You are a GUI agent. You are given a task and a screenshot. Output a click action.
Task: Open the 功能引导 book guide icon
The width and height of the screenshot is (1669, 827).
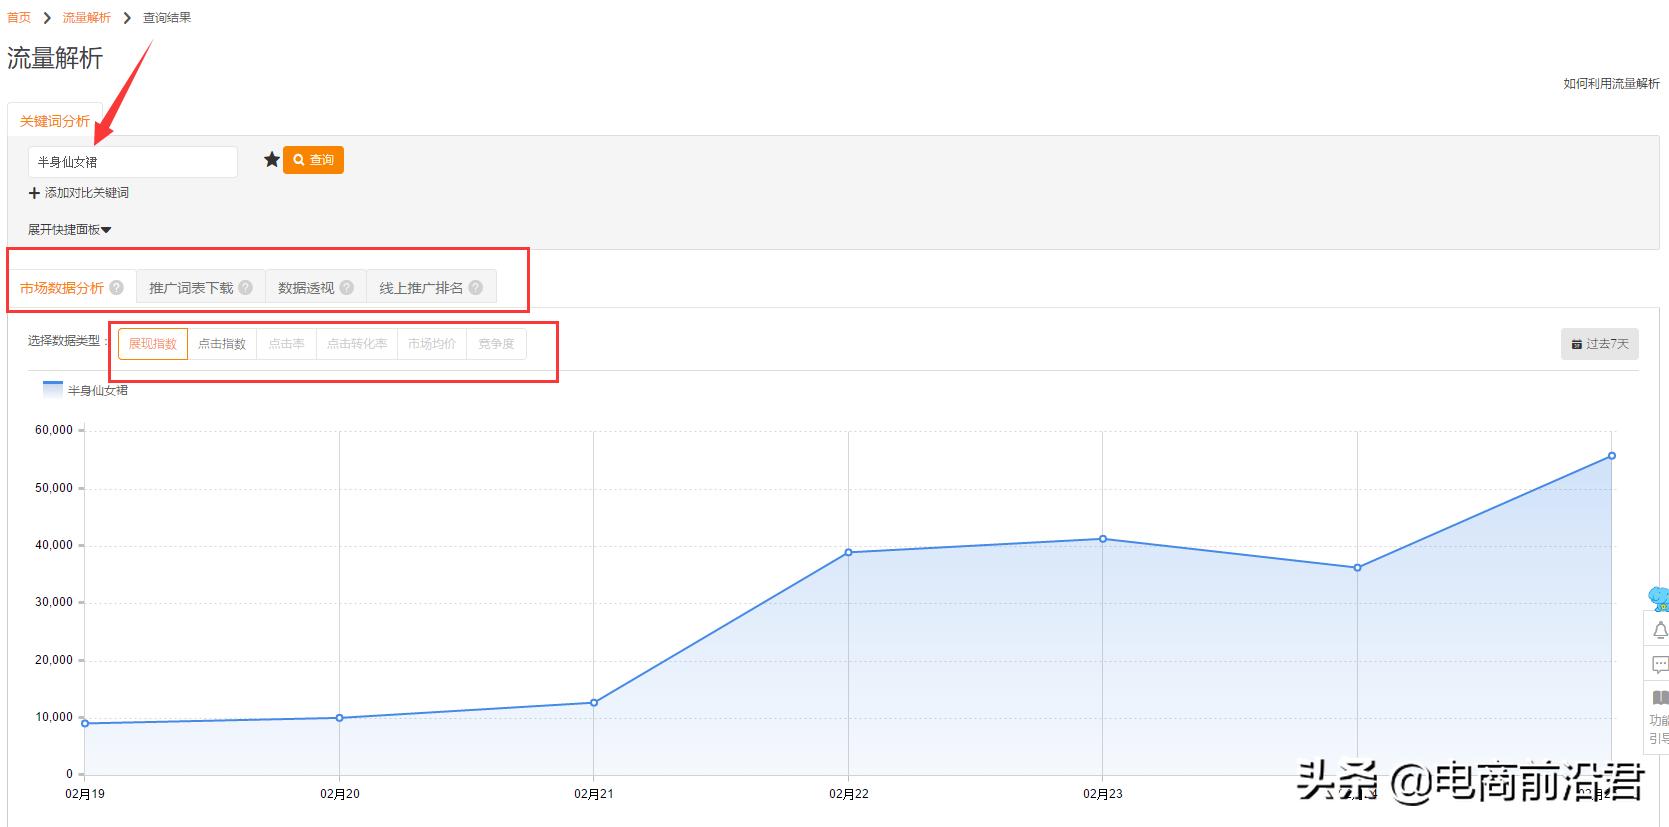click(x=1659, y=698)
